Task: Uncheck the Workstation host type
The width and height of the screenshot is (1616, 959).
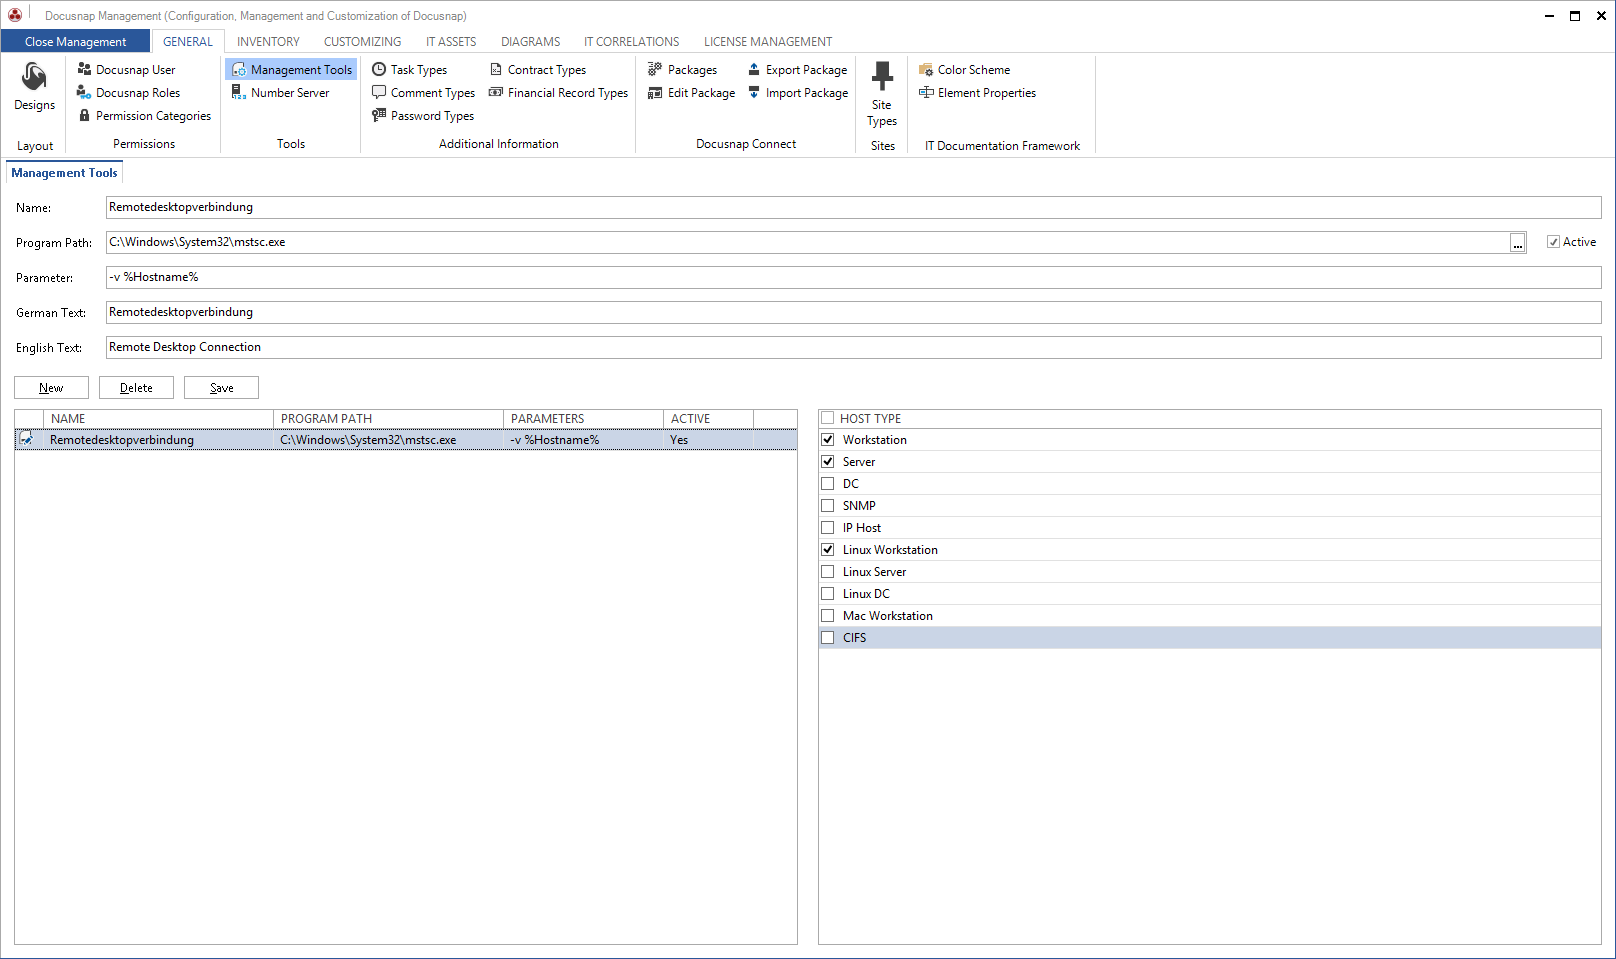Action: pyautogui.click(x=828, y=440)
